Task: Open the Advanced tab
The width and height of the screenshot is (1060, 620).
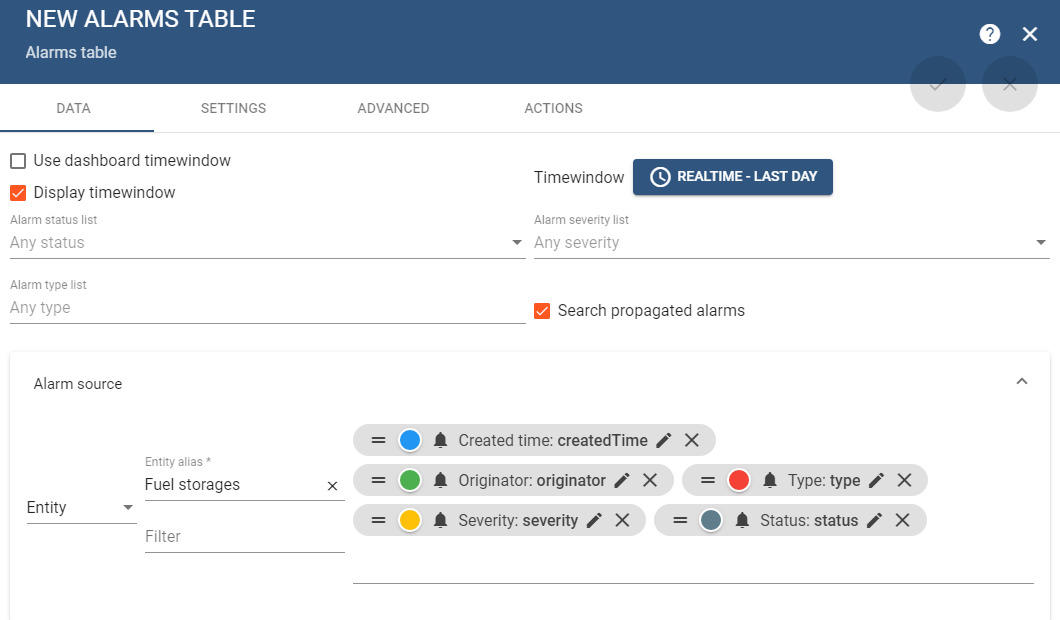Action: (393, 108)
